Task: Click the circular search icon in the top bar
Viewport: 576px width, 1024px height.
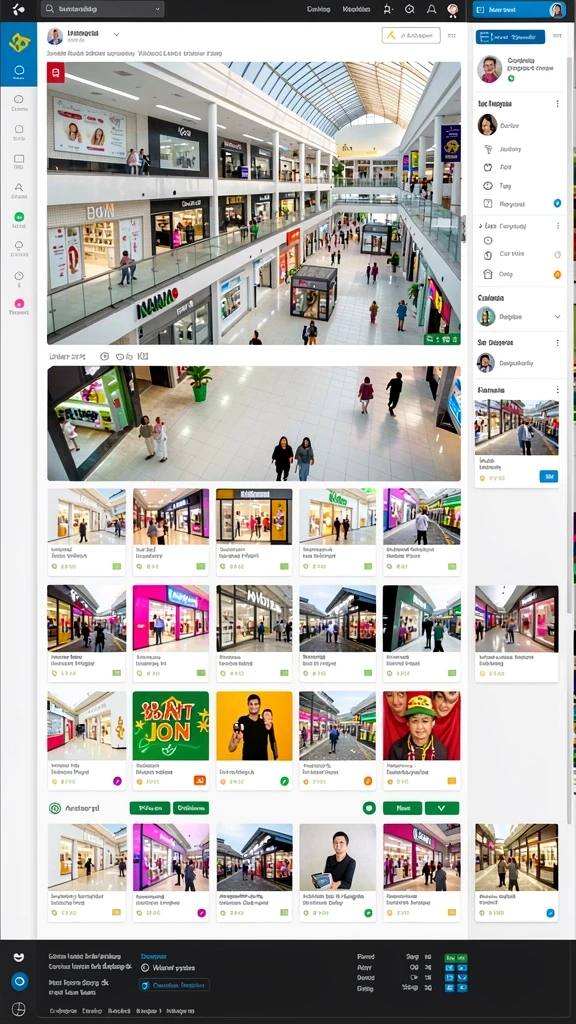Action: 409,9
